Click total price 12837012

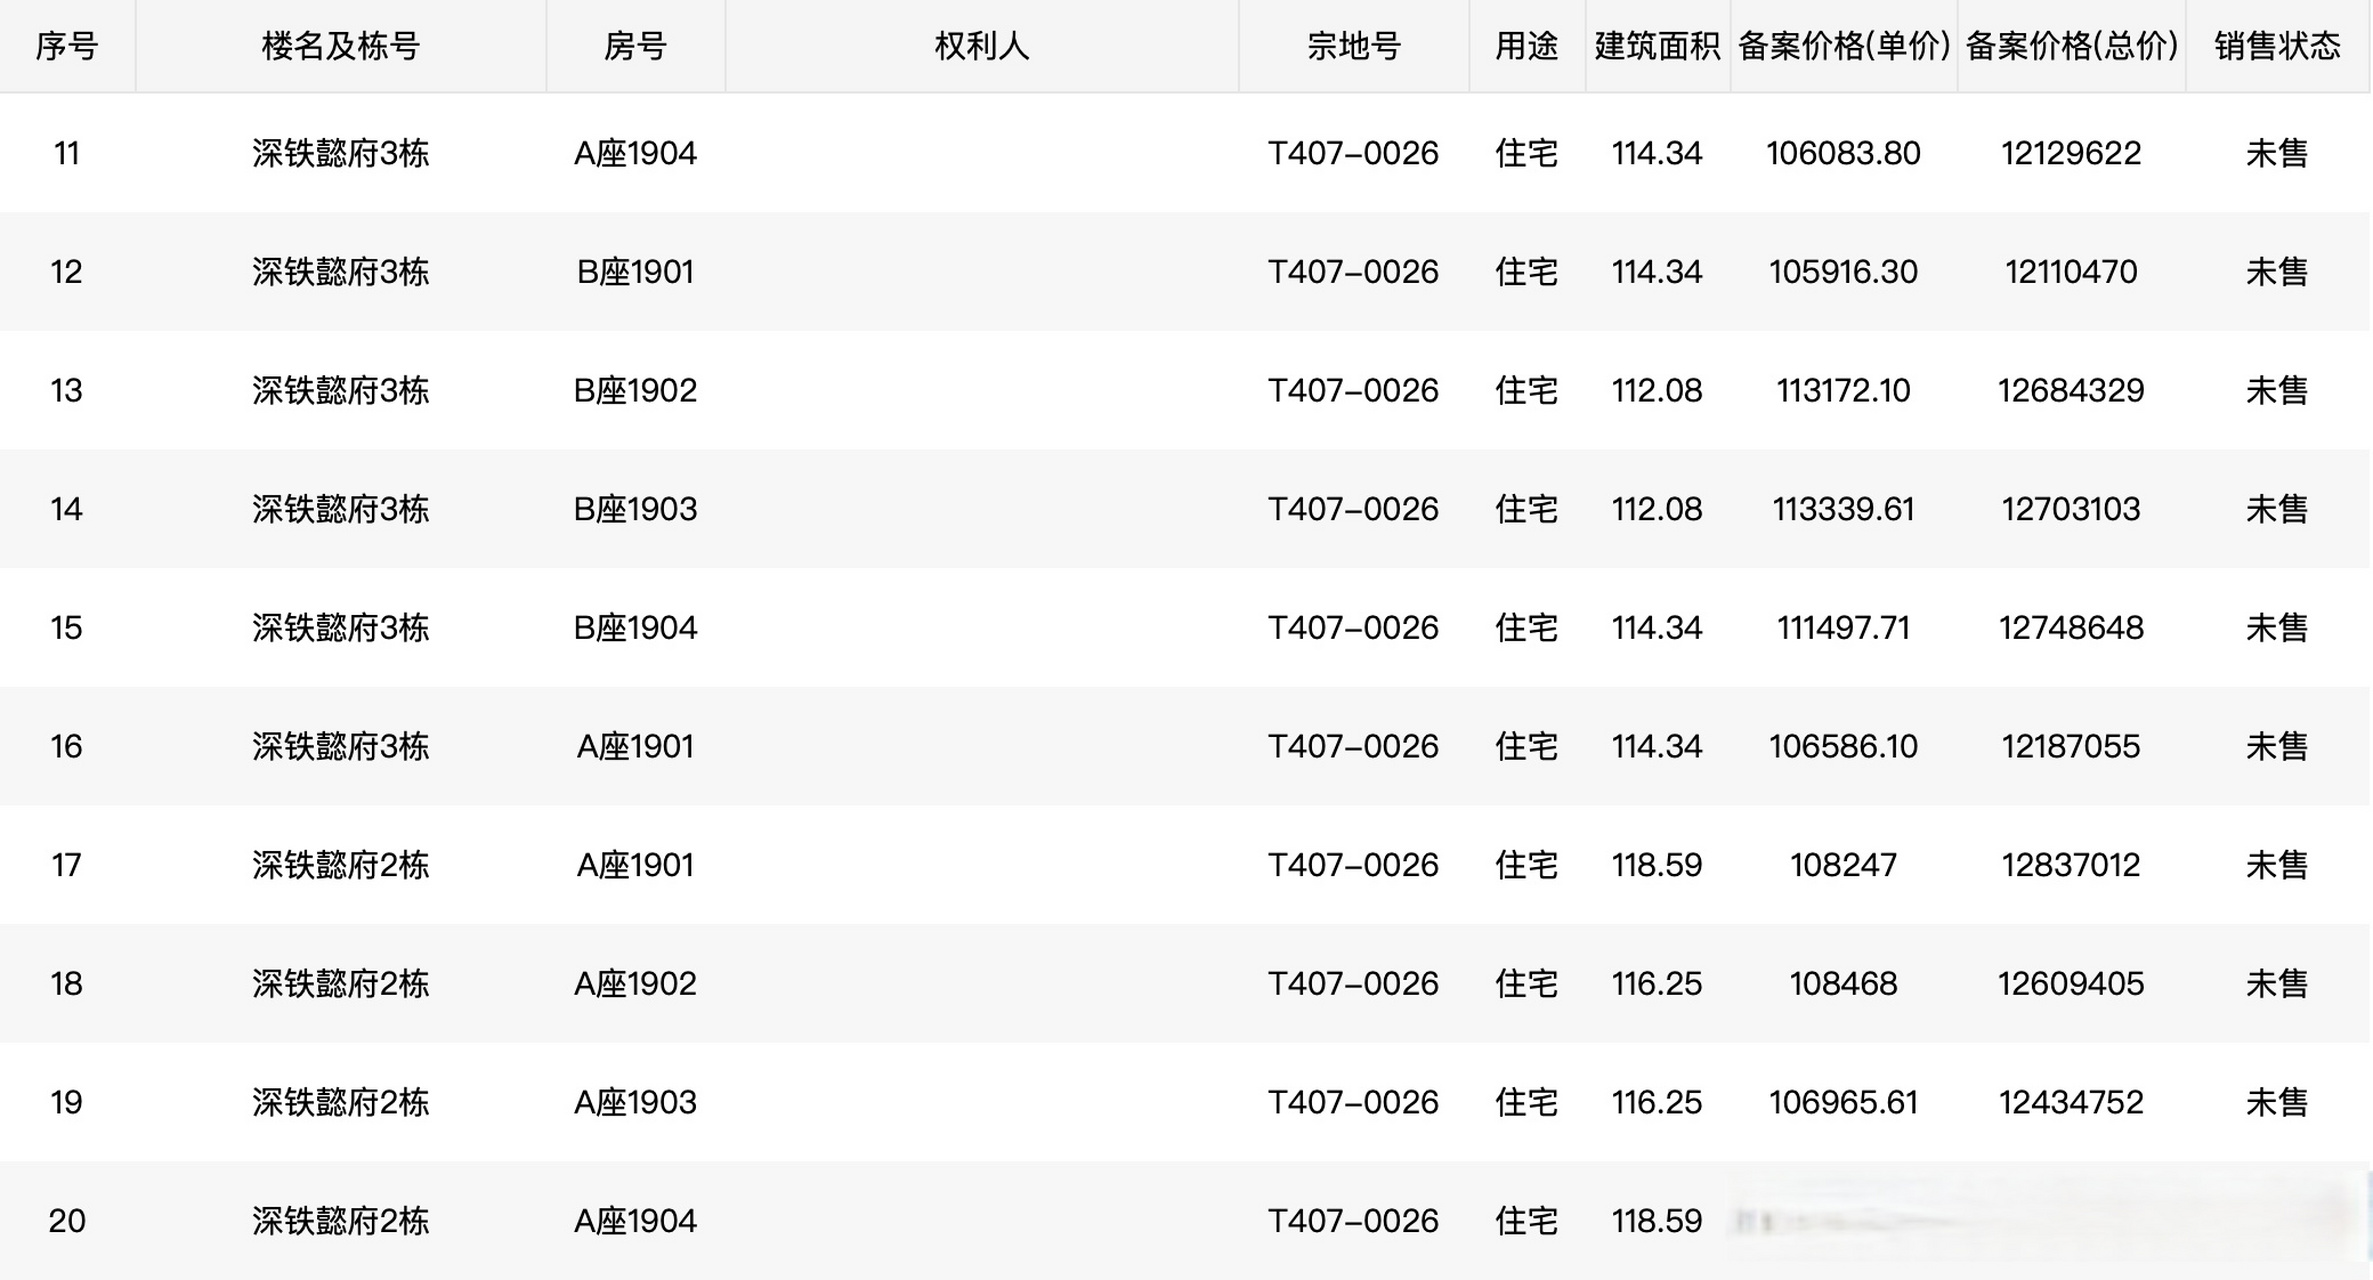click(x=2071, y=865)
